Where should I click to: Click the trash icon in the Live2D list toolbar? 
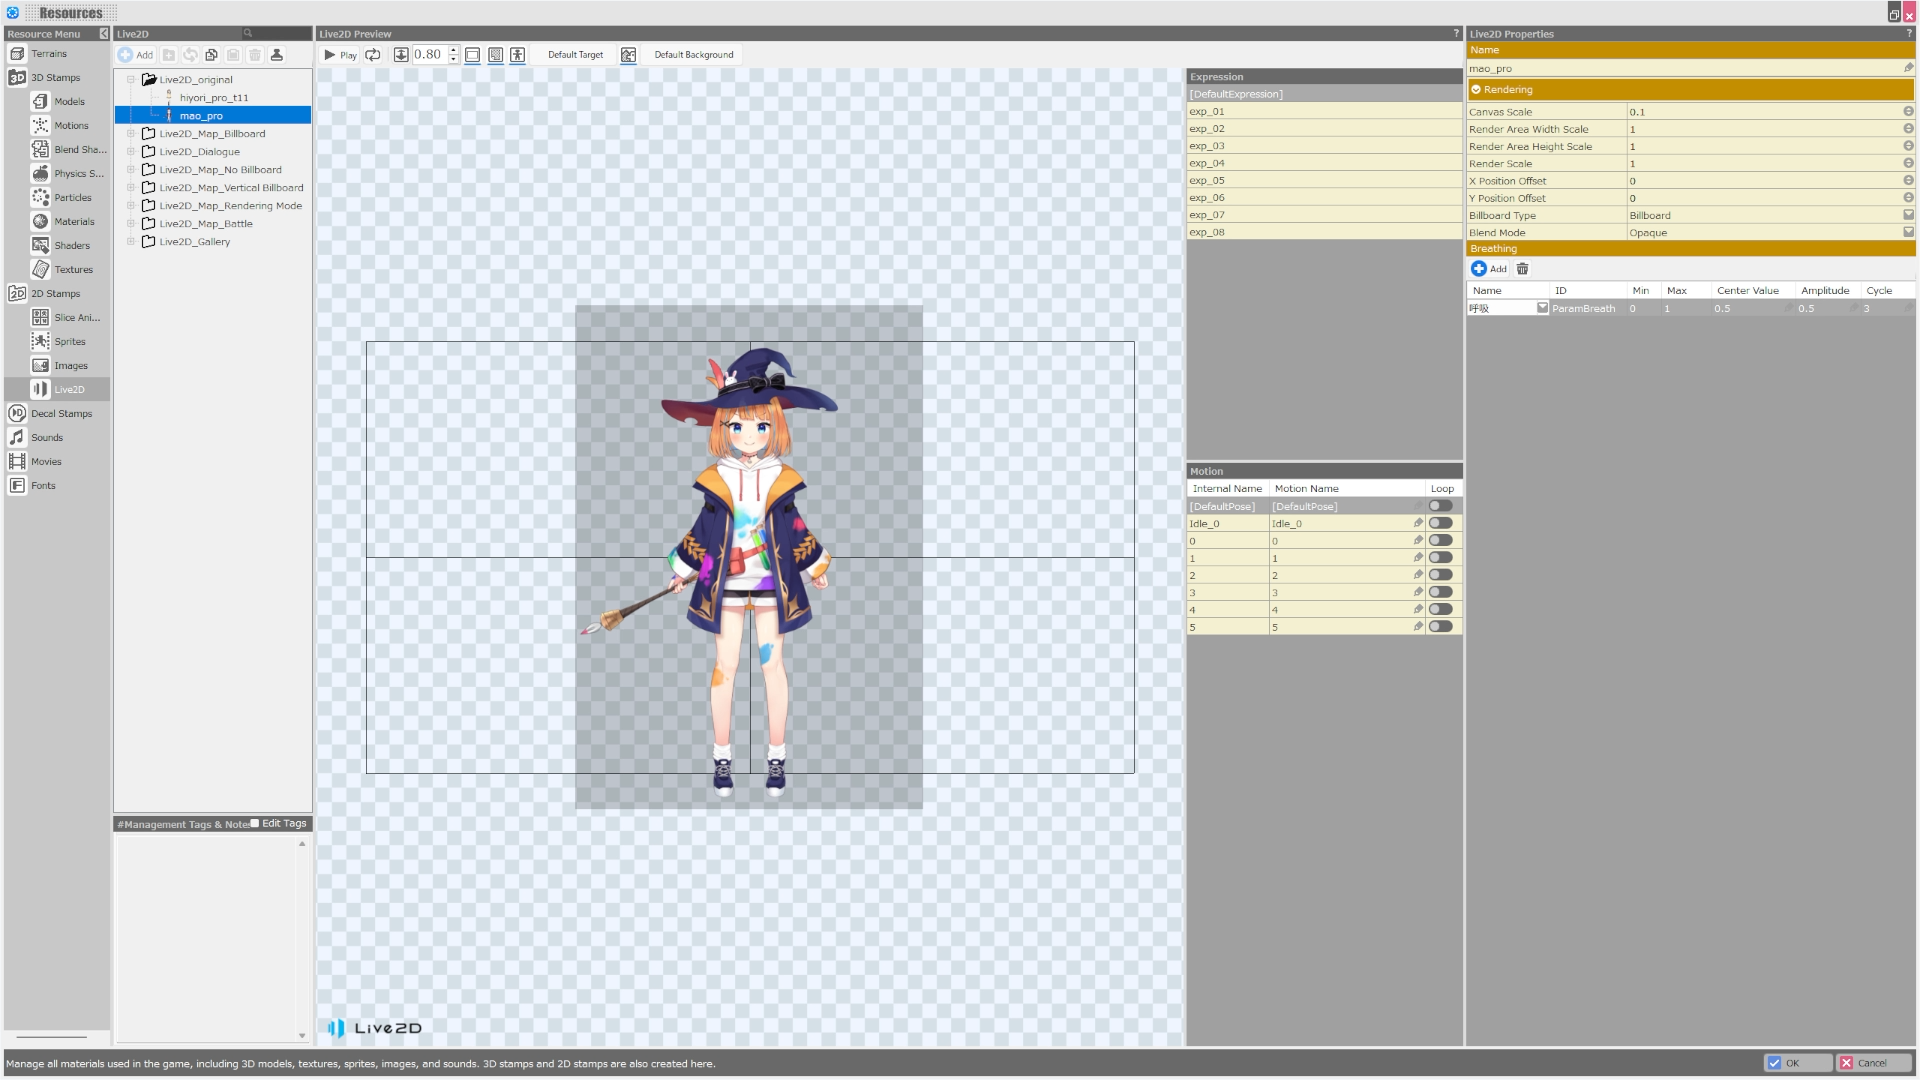coord(255,55)
